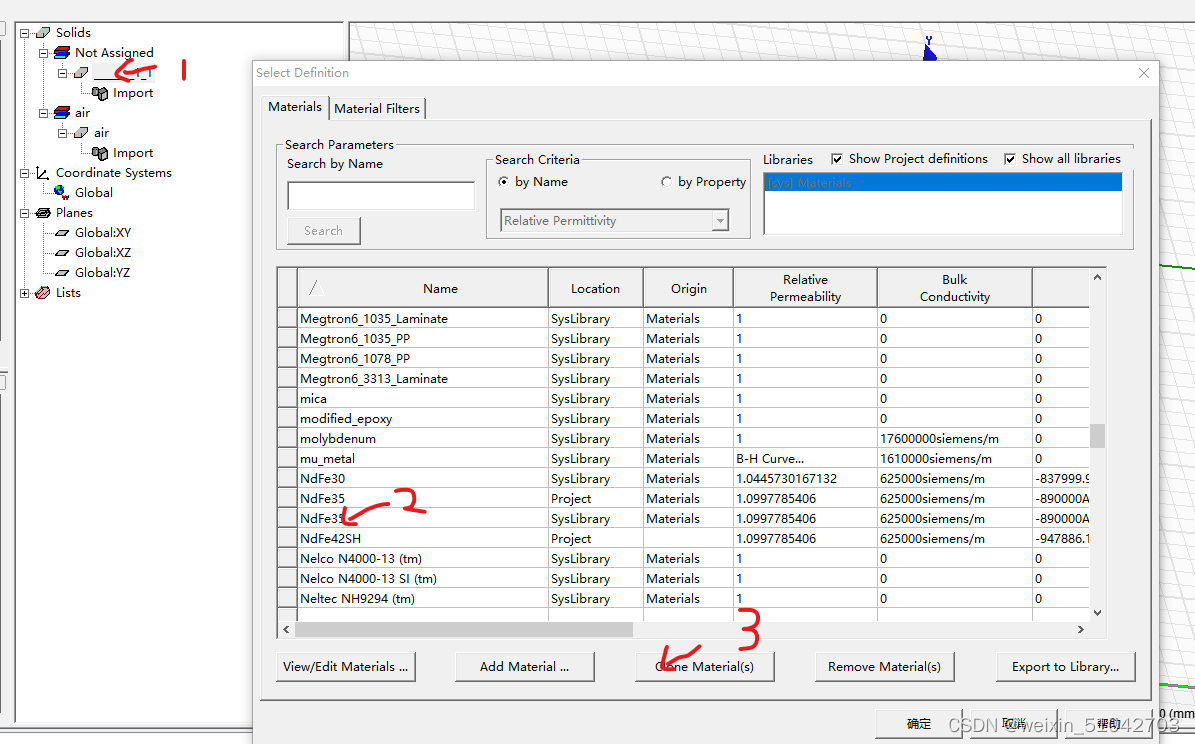Viewport: 1195px width, 744px height.
Task: Switch to the Material Filters tab
Action: pyautogui.click(x=377, y=107)
